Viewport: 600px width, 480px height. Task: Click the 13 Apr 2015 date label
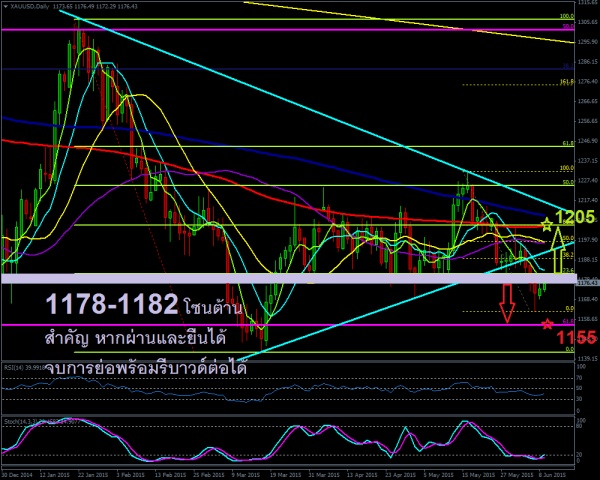point(362,475)
